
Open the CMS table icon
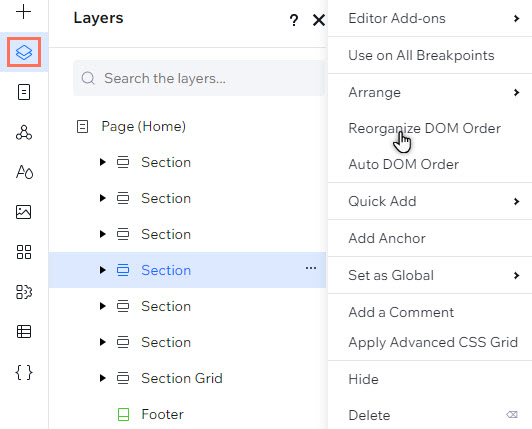pos(24,332)
